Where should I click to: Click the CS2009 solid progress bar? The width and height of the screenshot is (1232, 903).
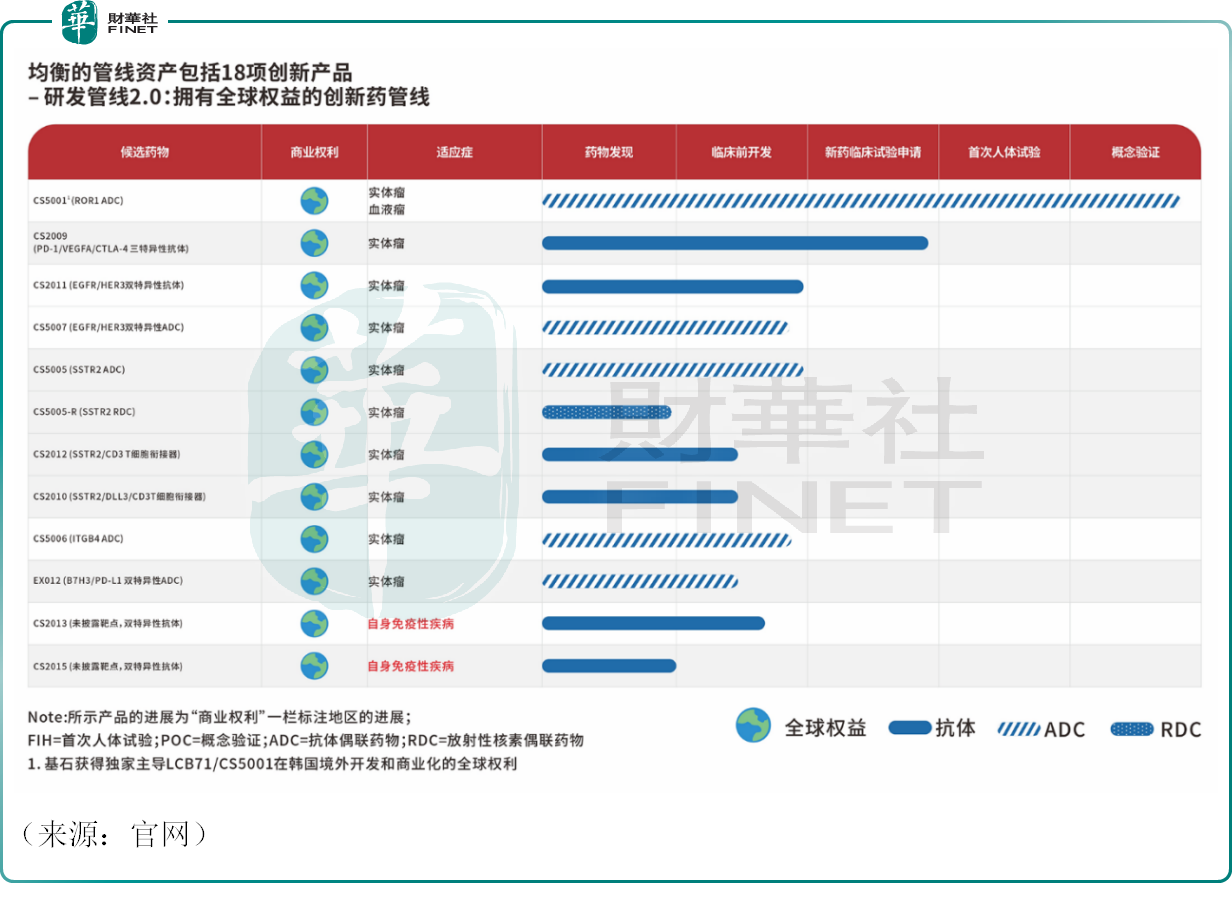coord(735,243)
